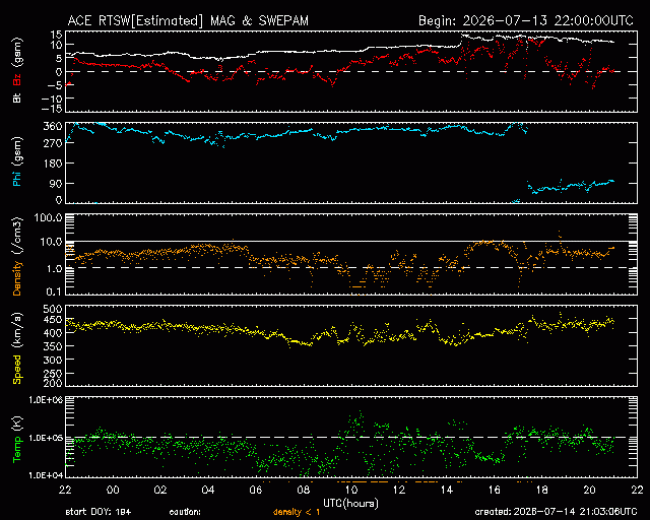Viewport: 650px width, 520px height.
Task: Select the "(K)" unit label
Action: pyautogui.click(x=17, y=423)
